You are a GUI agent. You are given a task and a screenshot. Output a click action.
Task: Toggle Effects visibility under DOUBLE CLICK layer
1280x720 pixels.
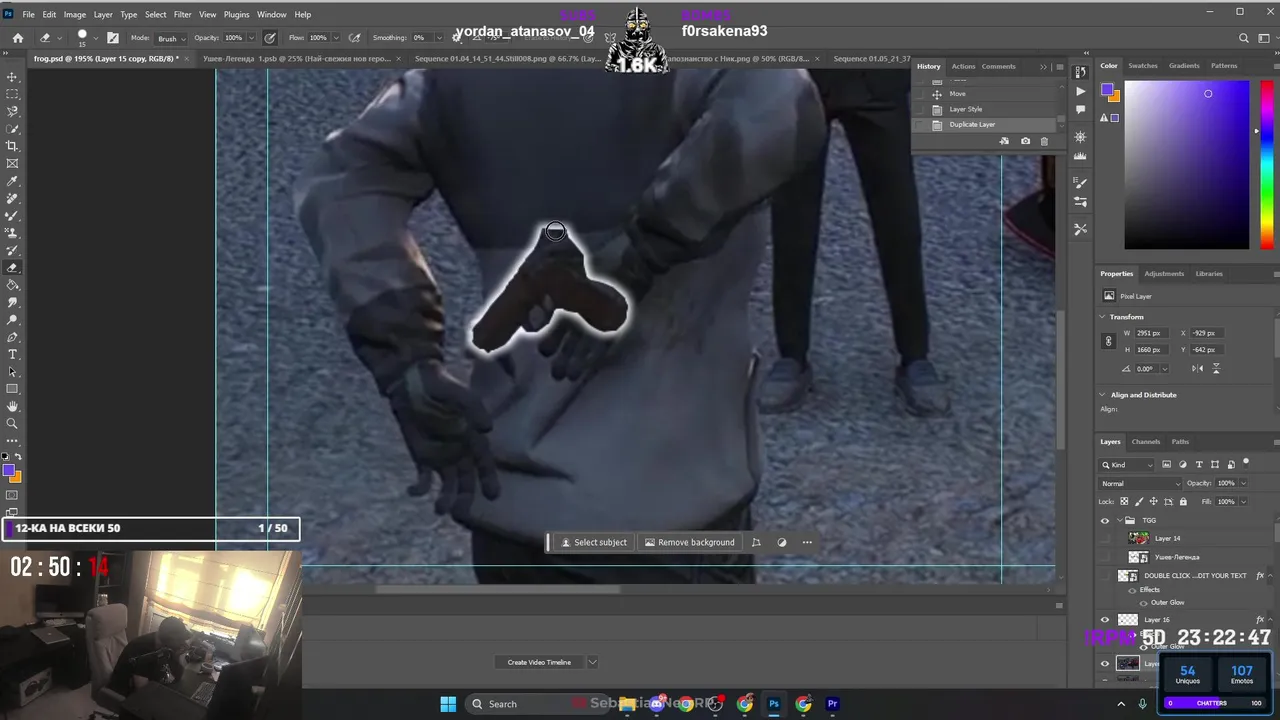(1133, 590)
